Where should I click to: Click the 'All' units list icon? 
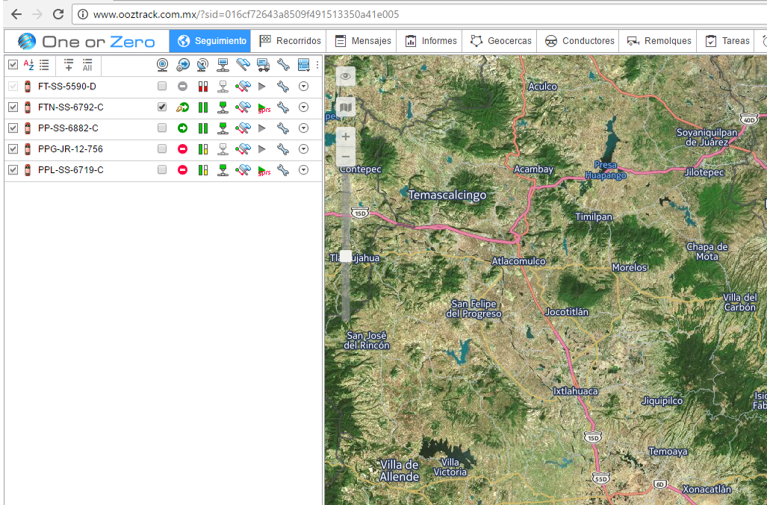pos(88,65)
